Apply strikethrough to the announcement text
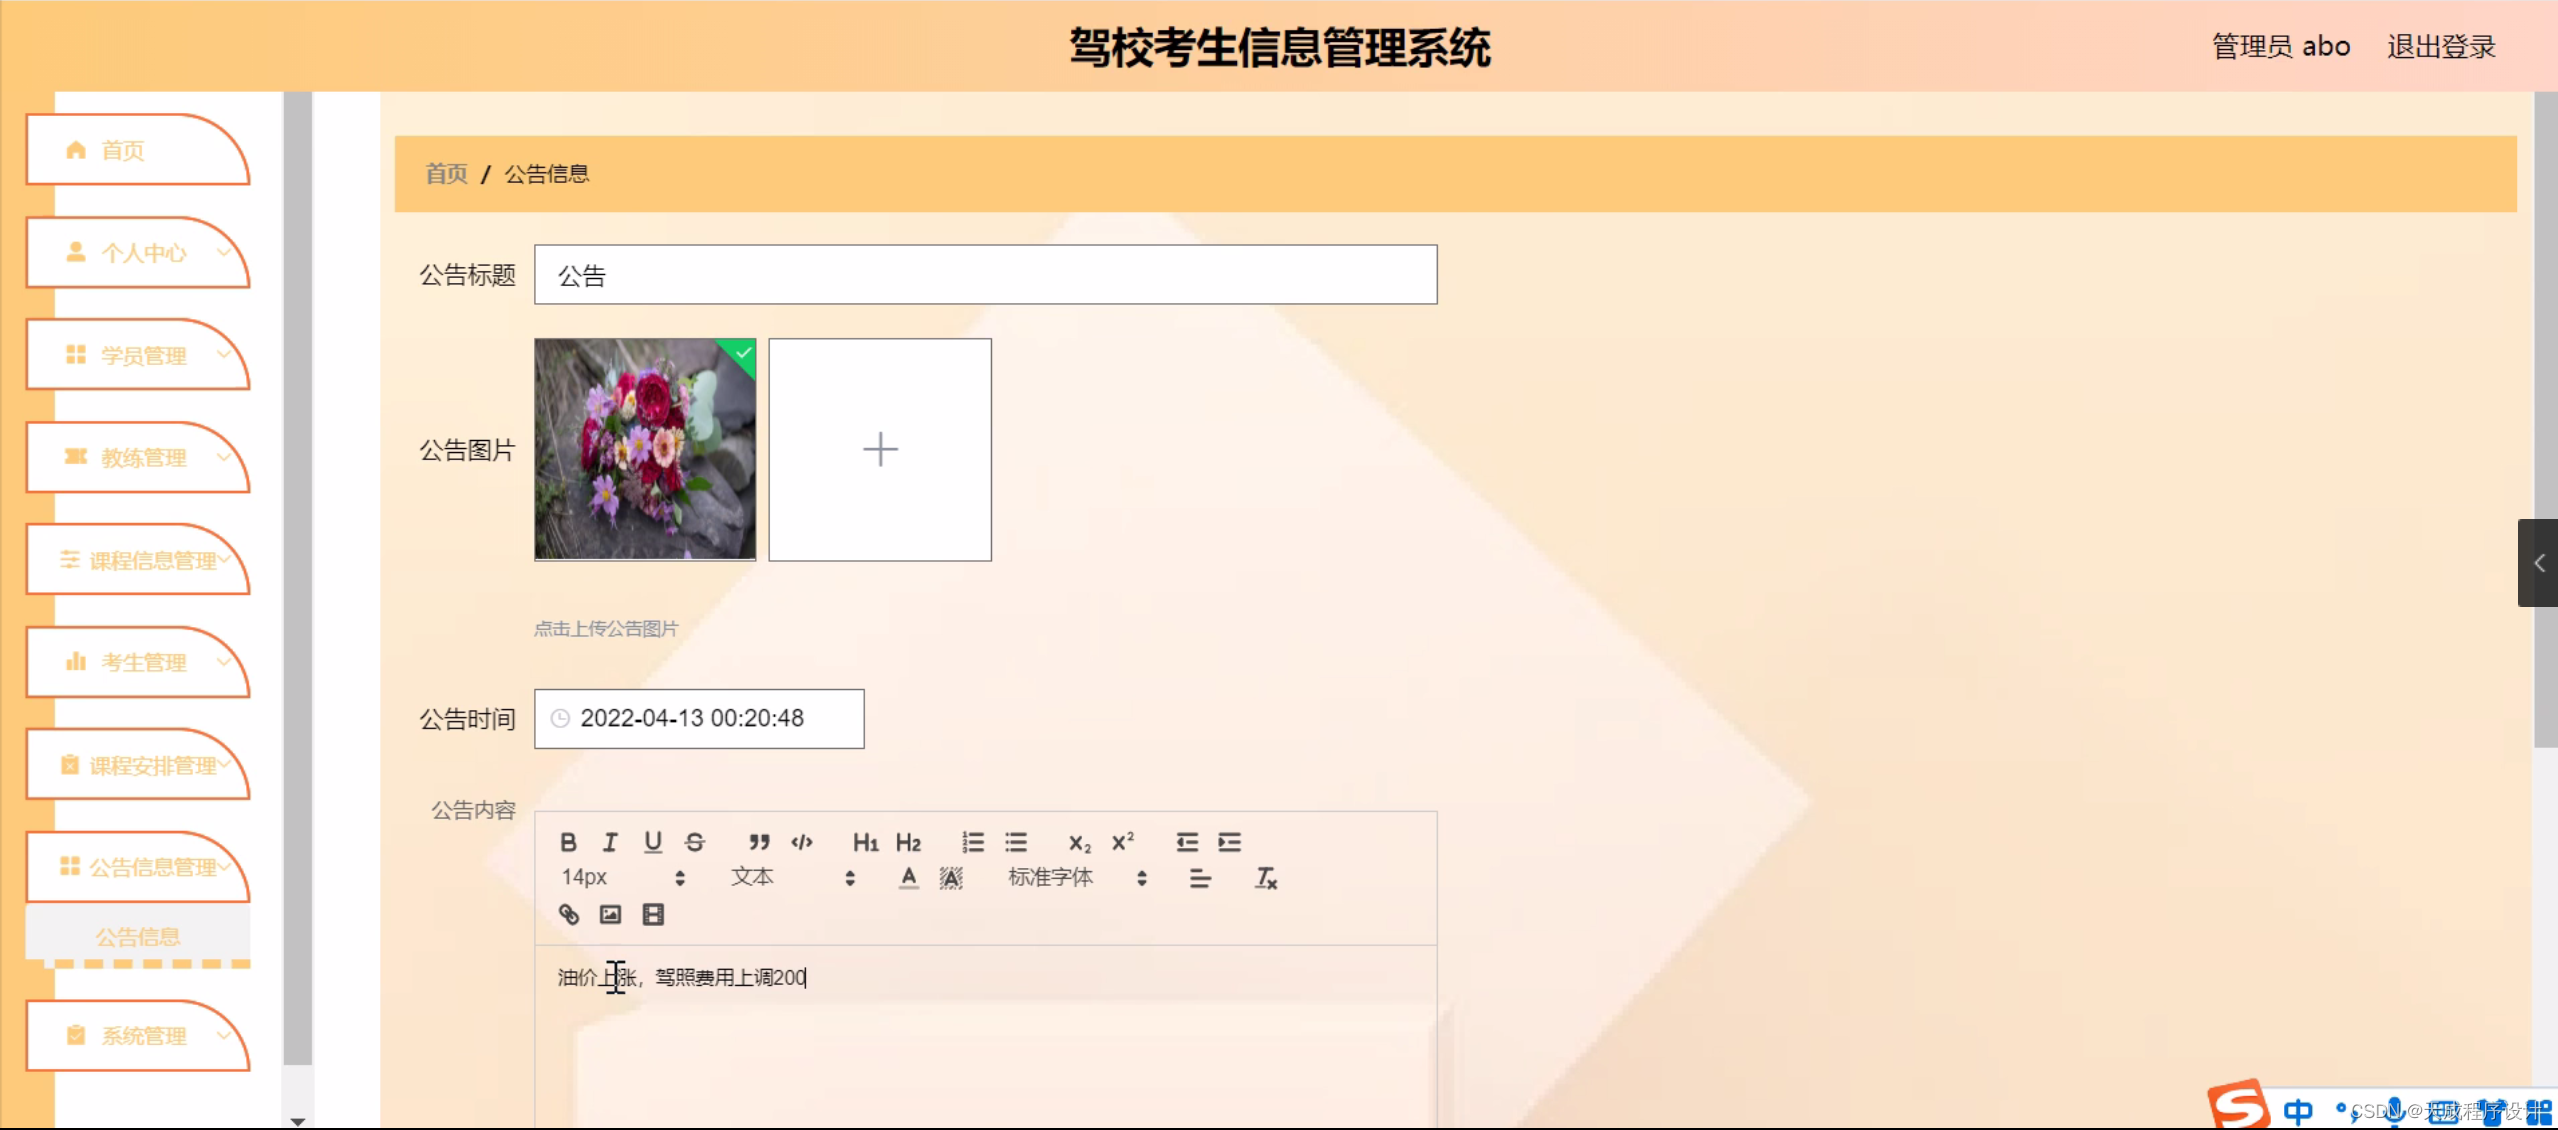Screen dimensions: 2558x1130 [x=695, y=841]
